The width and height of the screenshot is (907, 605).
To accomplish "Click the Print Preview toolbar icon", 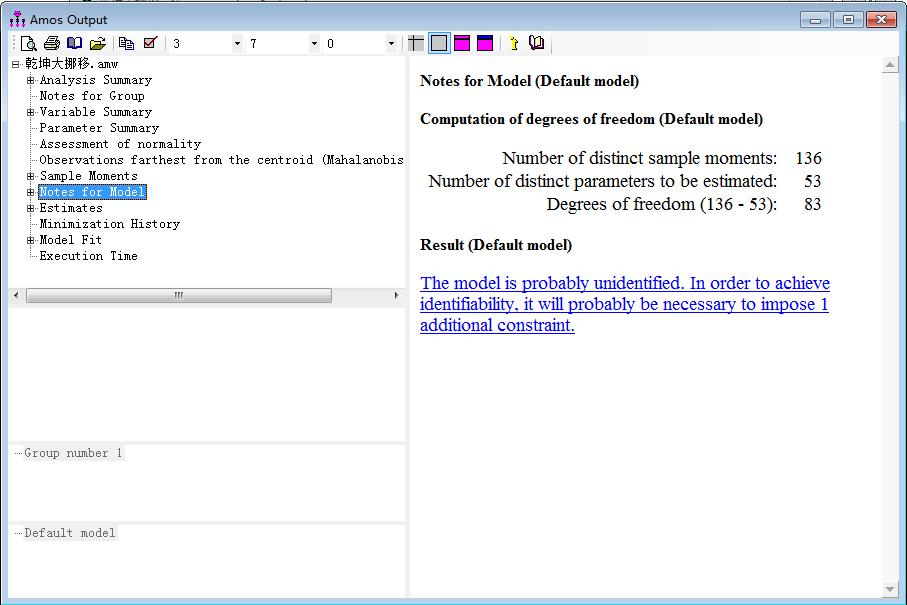I will [29, 43].
